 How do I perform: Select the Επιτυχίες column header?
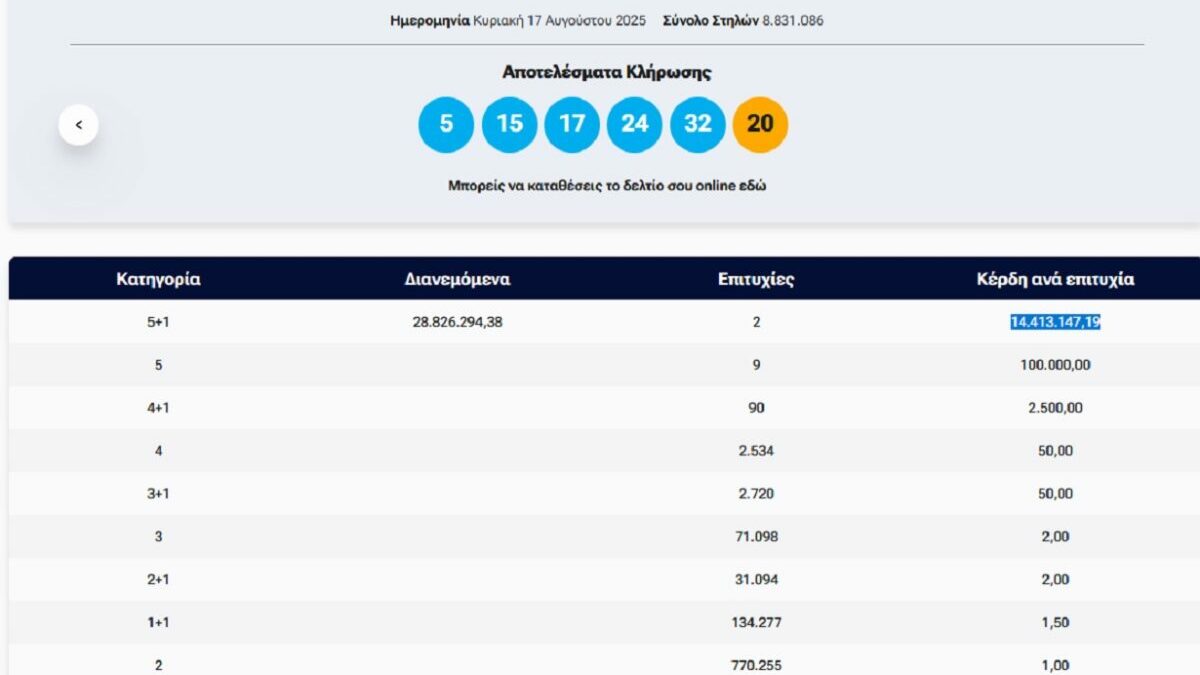[x=756, y=280]
